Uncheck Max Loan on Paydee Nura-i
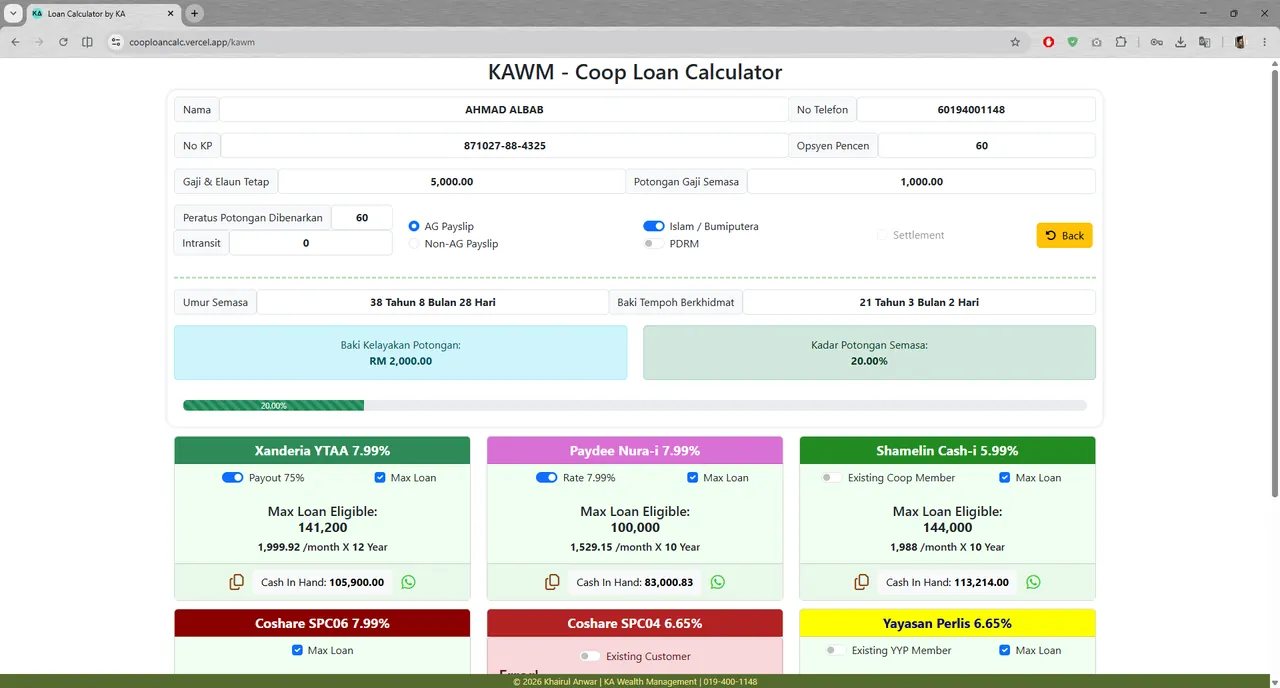 point(693,478)
